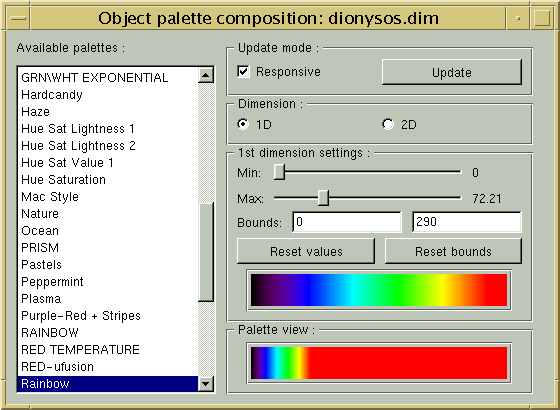Click the Max slider handle
This screenshot has height=410, width=560.
click(324, 198)
